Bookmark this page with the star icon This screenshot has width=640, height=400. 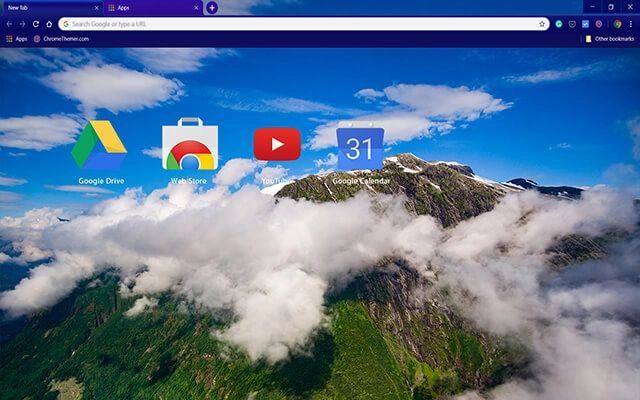tap(542, 24)
